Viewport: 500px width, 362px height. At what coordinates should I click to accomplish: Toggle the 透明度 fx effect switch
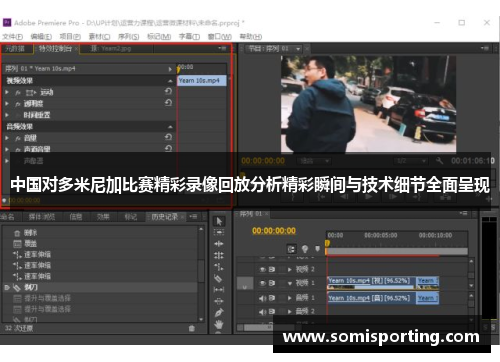click(x=18, y=104)
